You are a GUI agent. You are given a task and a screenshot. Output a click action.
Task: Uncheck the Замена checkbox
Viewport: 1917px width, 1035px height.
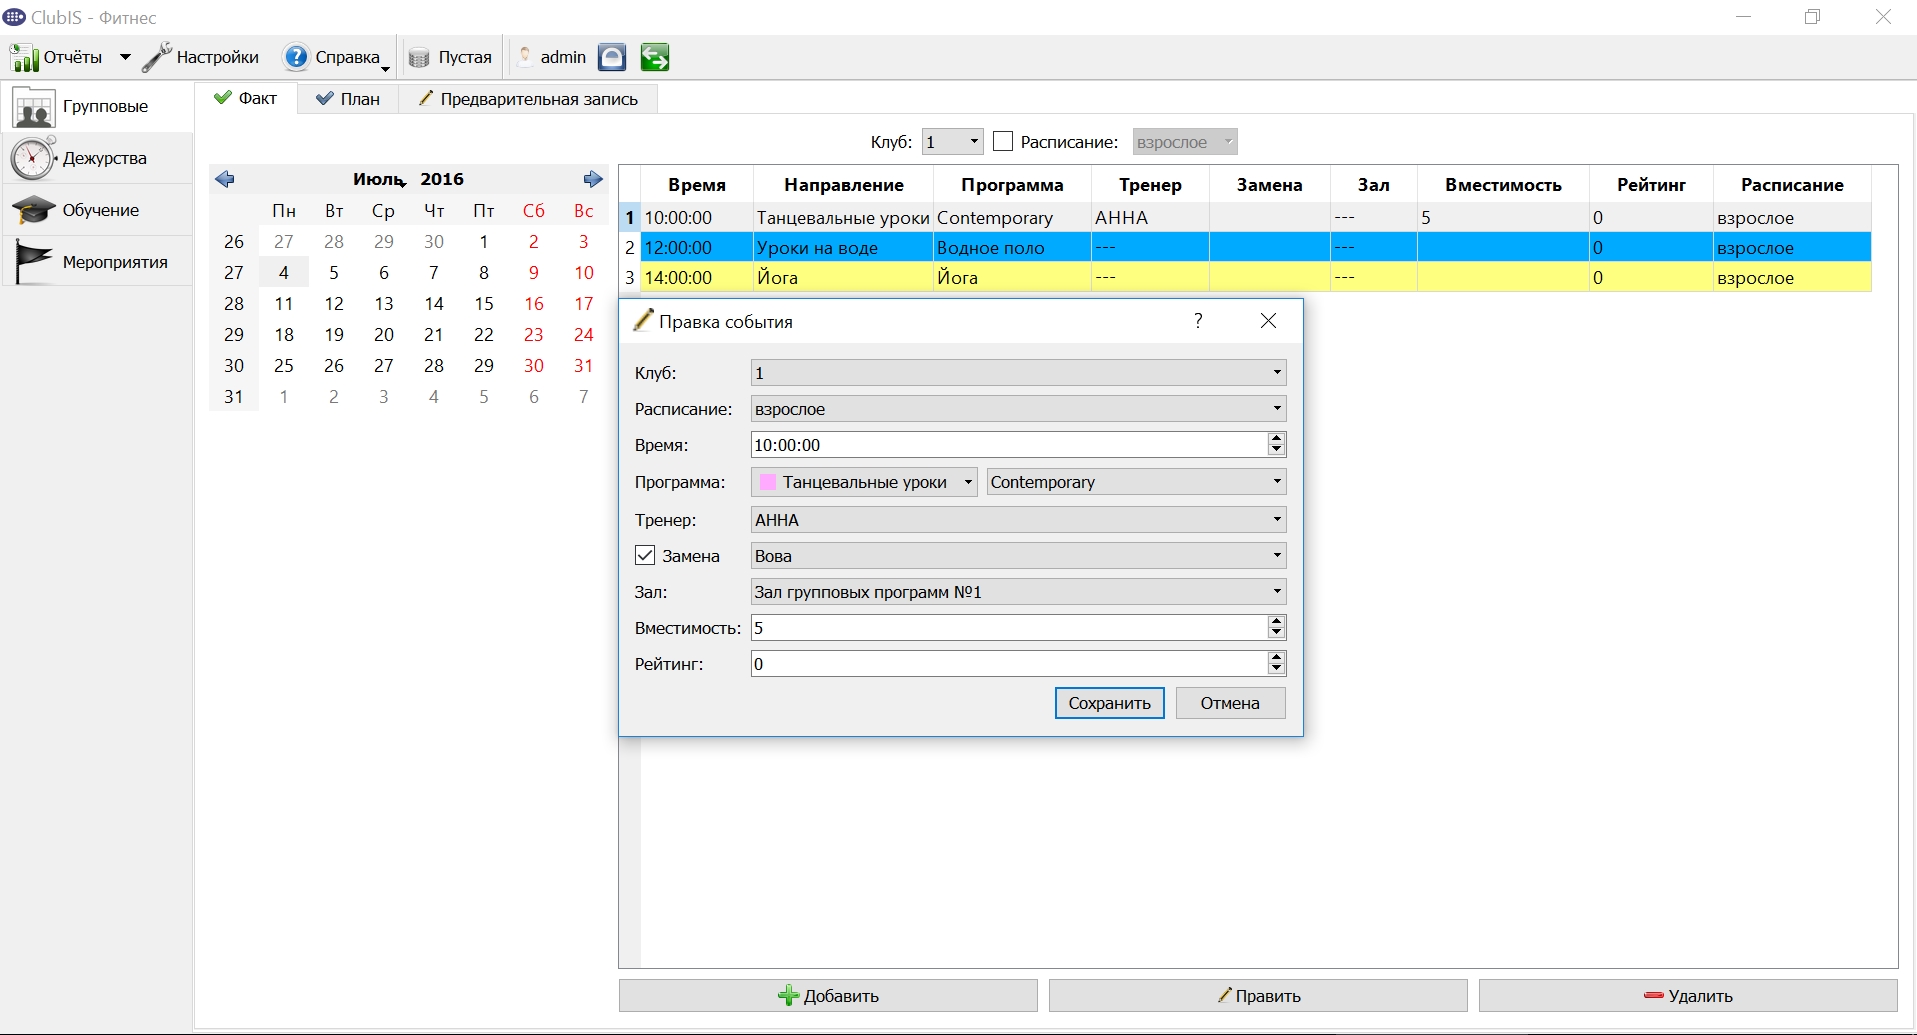pos(645,556)
